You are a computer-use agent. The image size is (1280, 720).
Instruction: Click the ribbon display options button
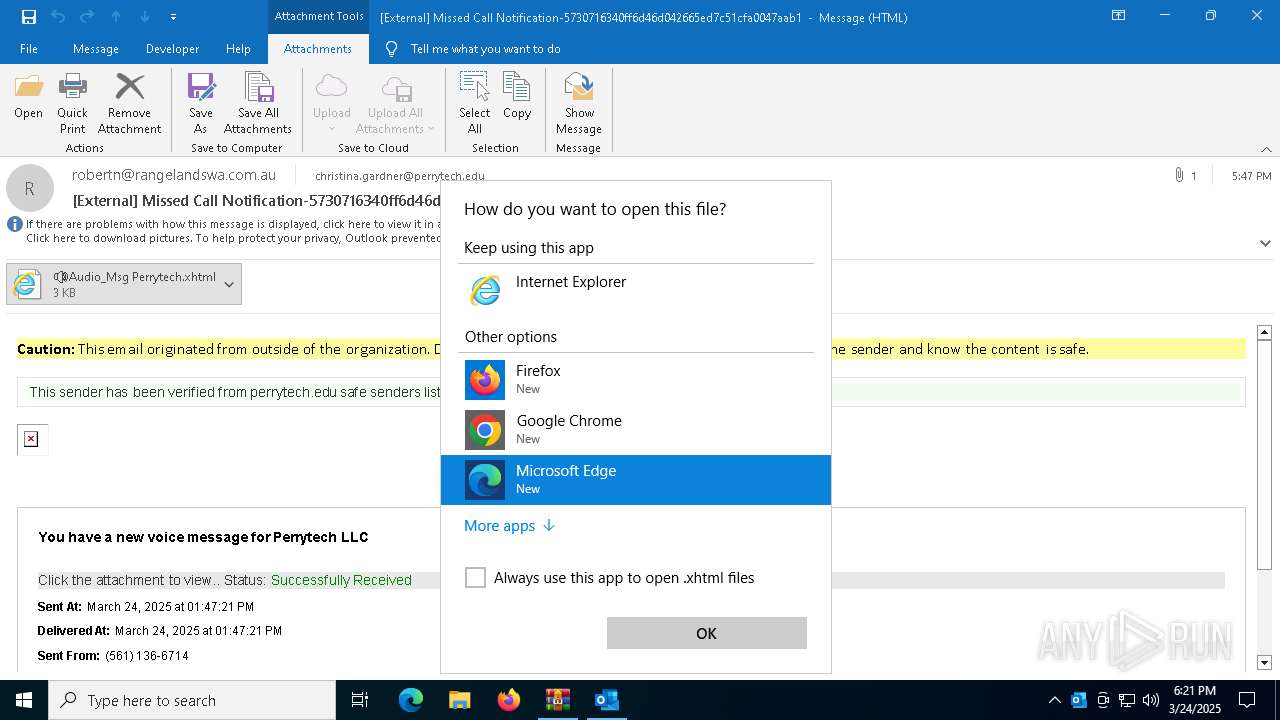coord(1119,16)
